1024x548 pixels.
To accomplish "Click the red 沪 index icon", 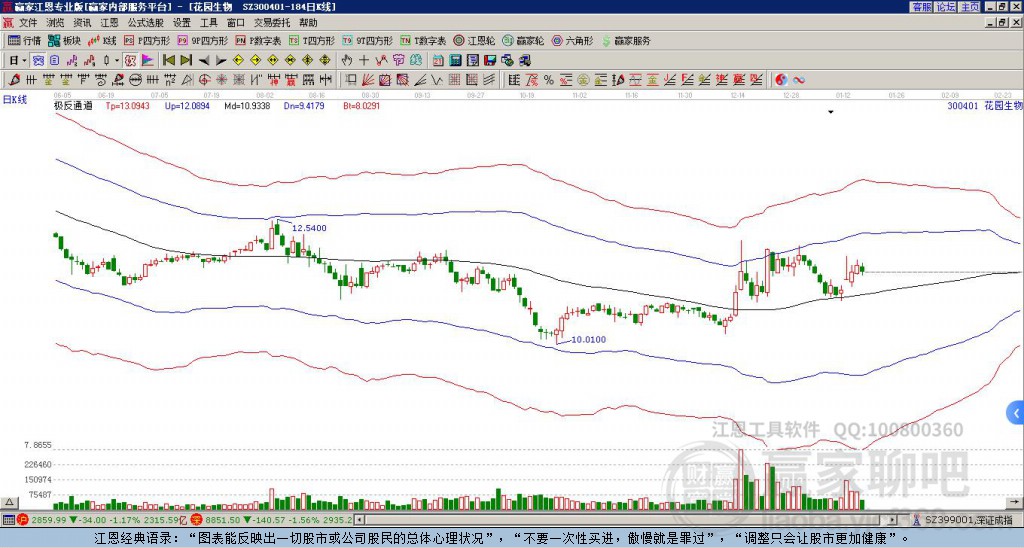I will point(22,520).
